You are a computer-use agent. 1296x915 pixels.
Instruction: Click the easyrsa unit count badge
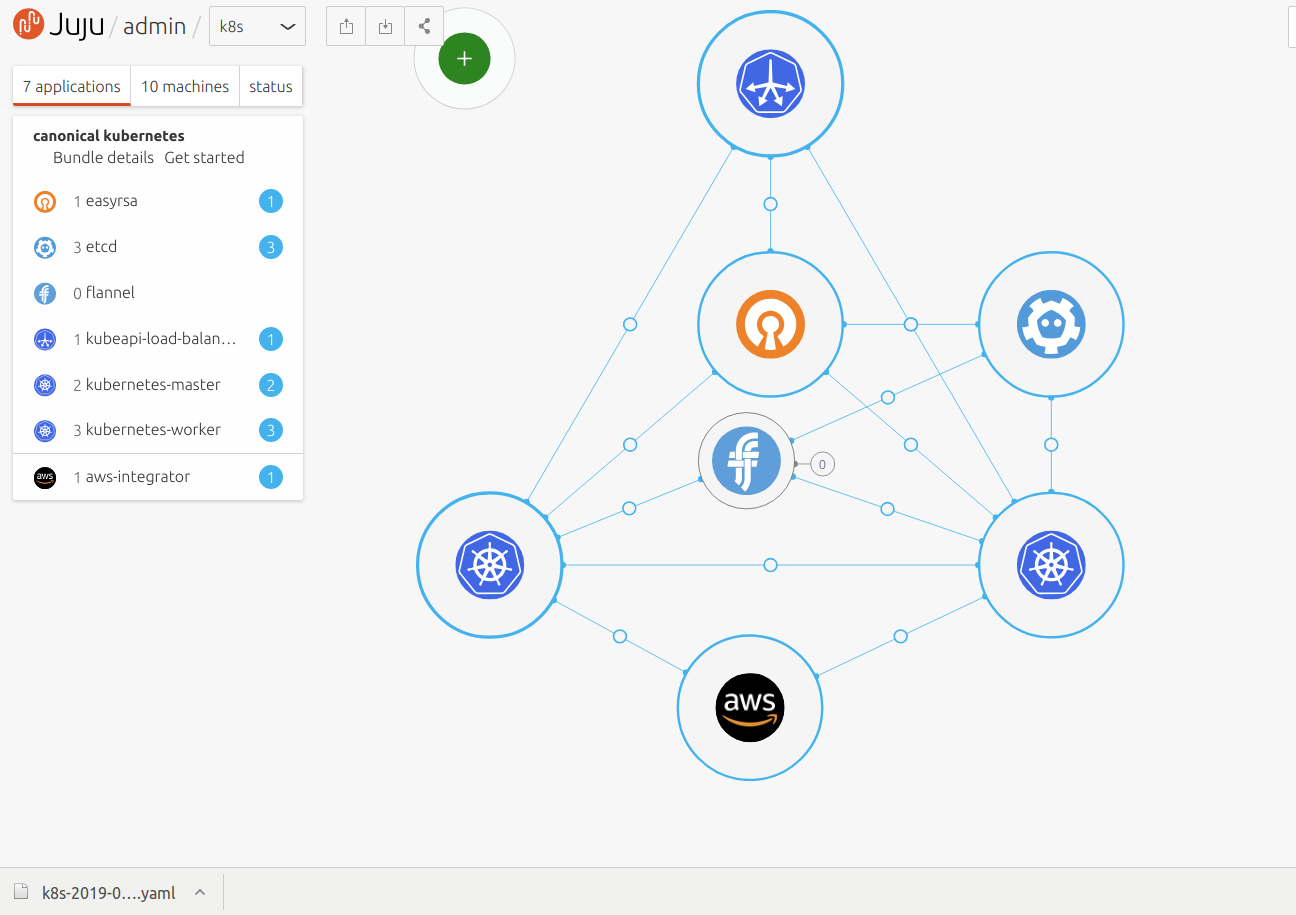click(x=271, y=201)
